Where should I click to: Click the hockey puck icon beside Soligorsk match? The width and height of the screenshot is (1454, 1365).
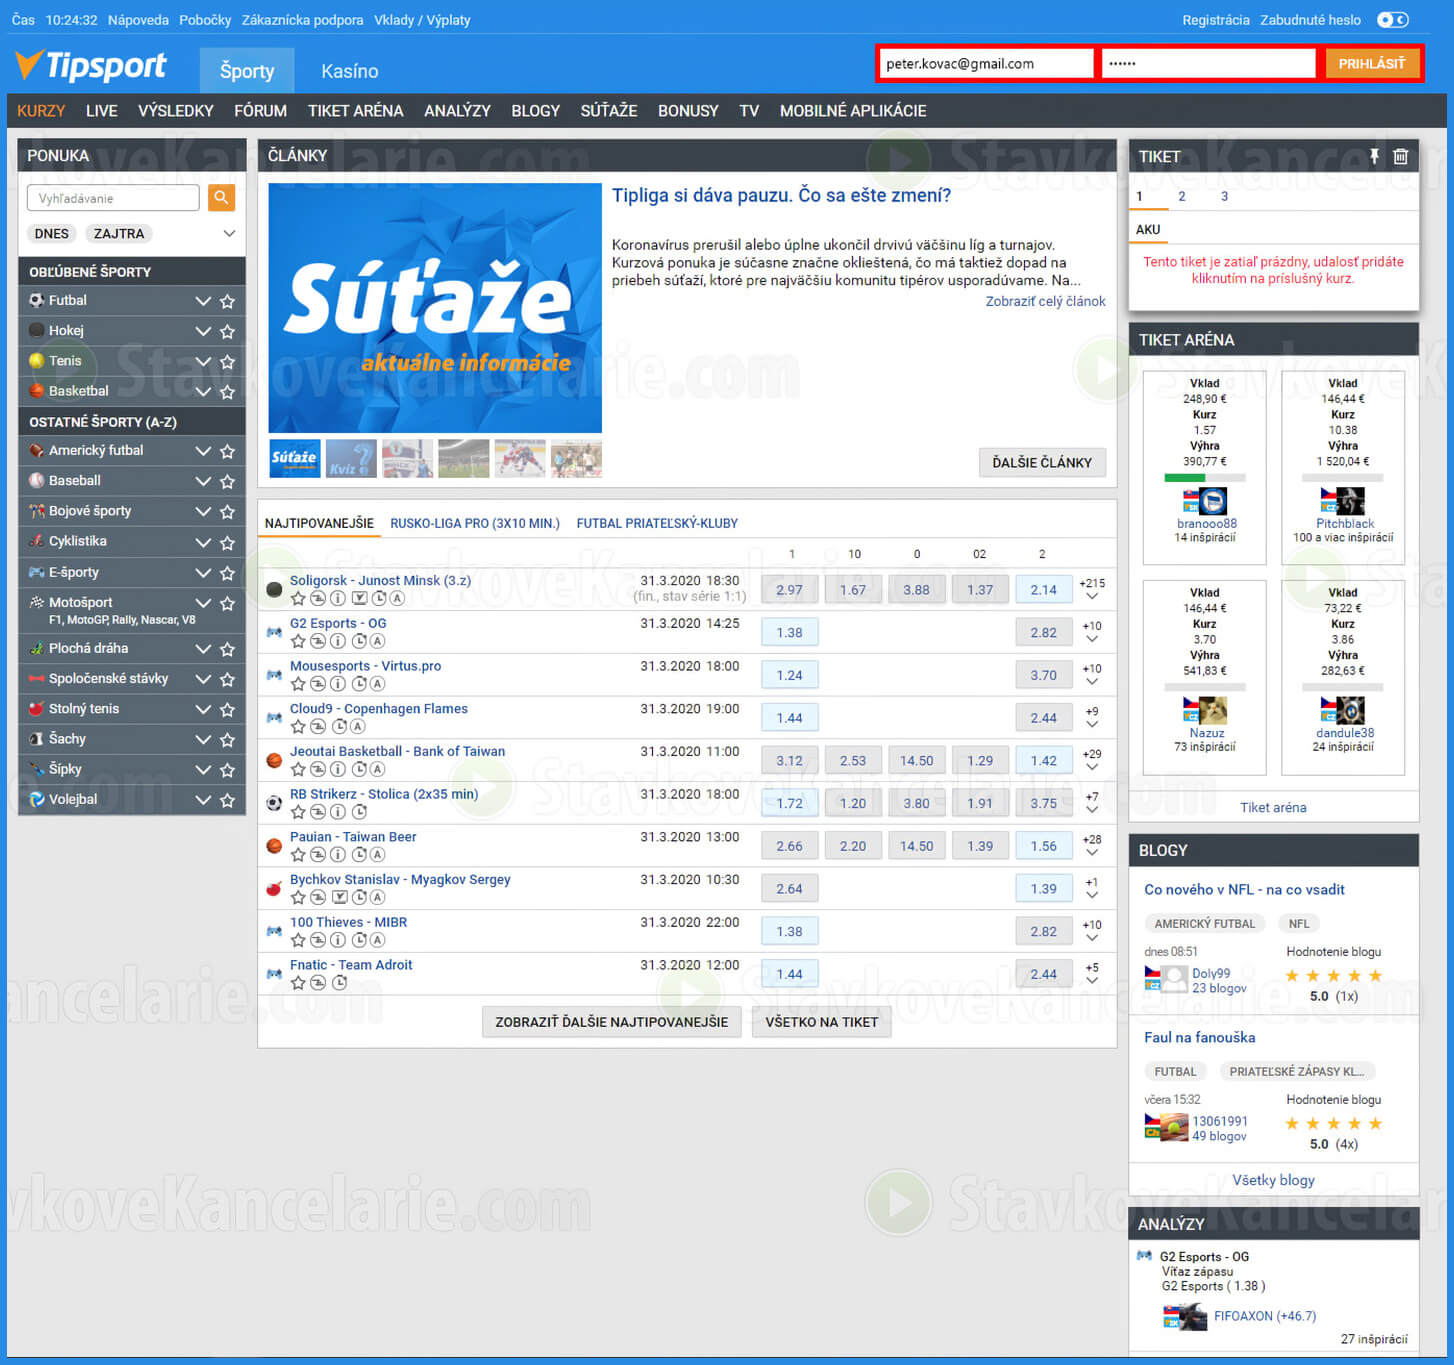274,589
